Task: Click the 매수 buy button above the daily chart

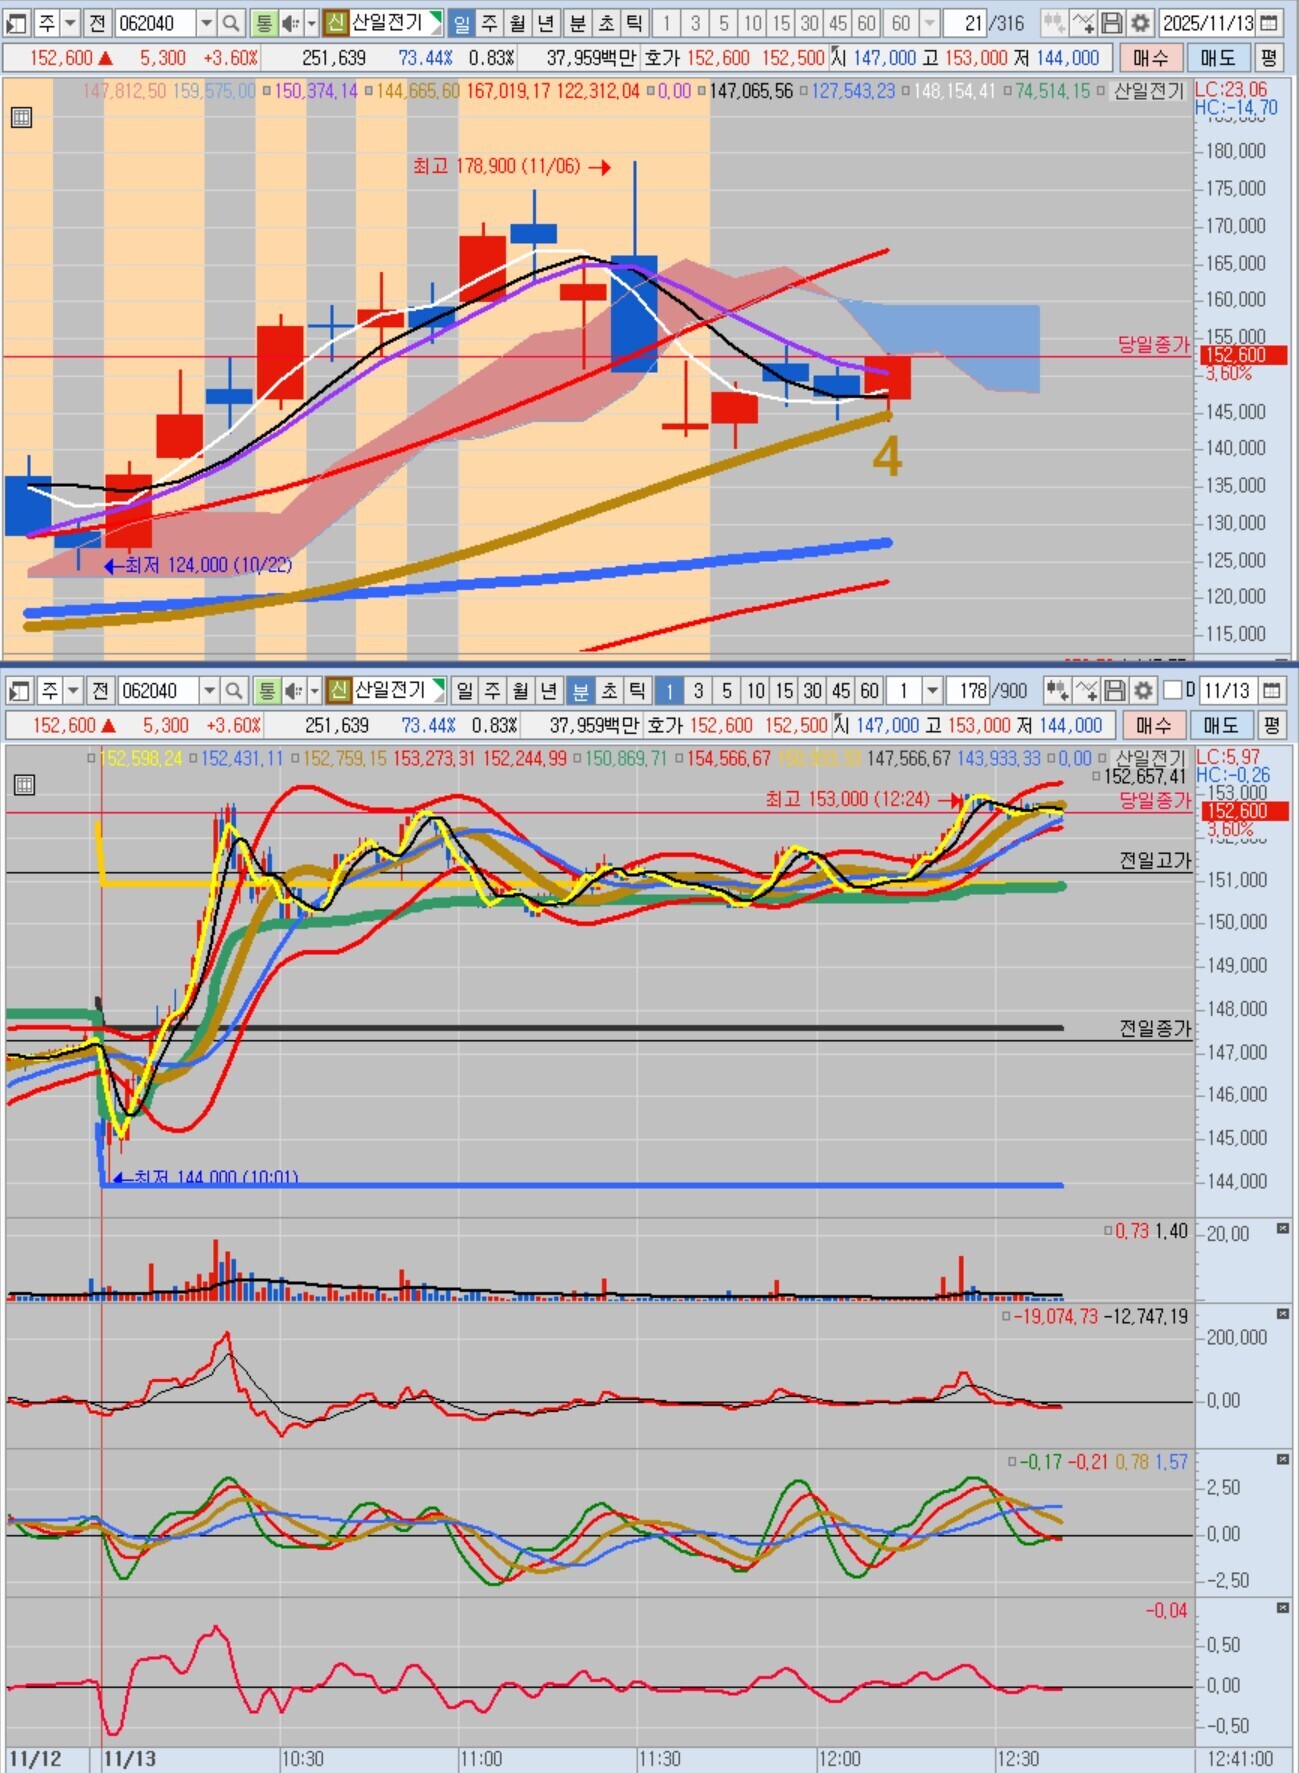Action: 1150,58
